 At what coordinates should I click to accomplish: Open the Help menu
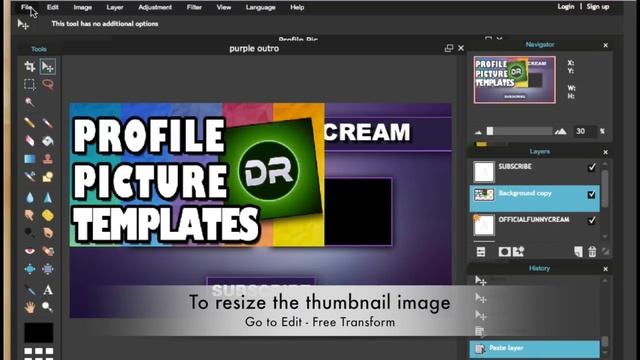coord(297,7)
